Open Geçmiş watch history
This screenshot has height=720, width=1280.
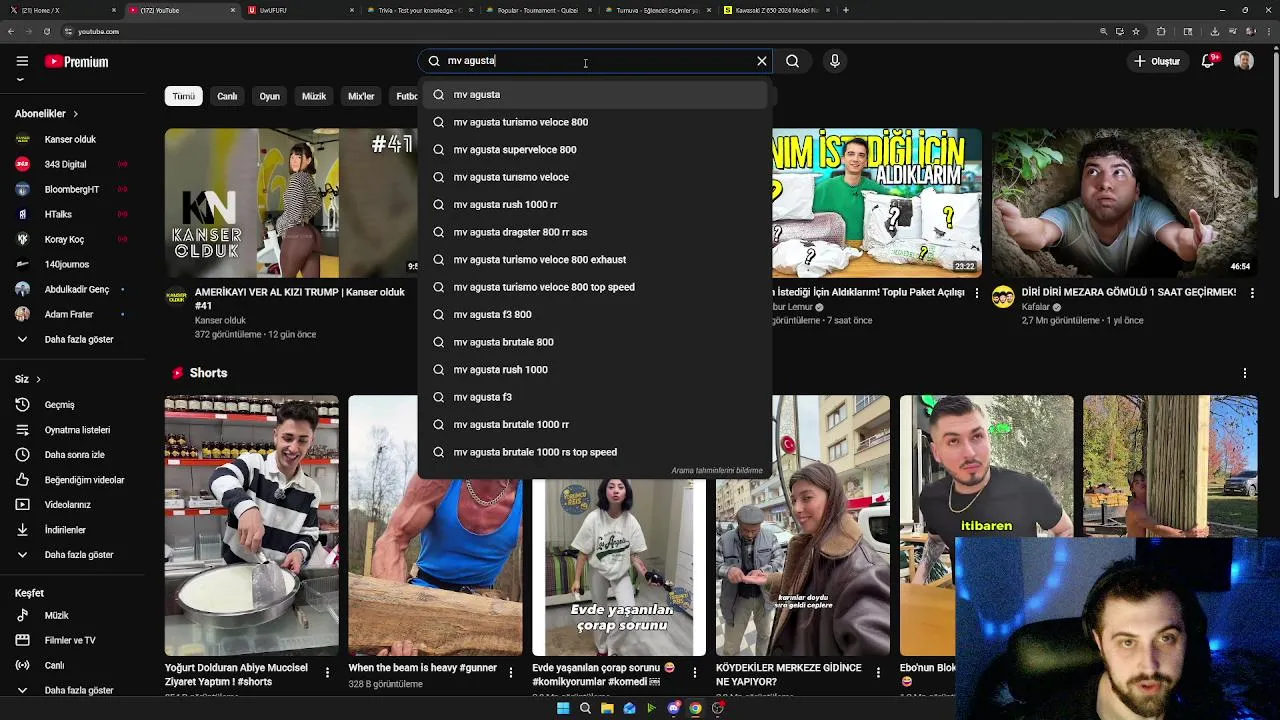coord(70,405)
